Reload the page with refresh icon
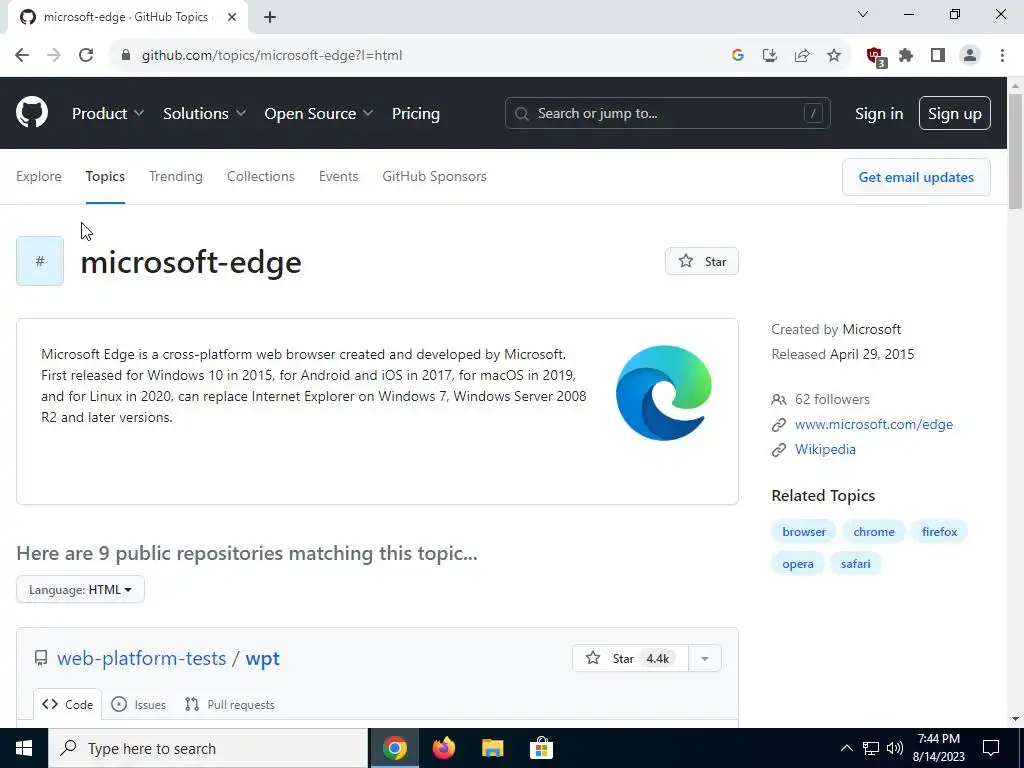 86,56
